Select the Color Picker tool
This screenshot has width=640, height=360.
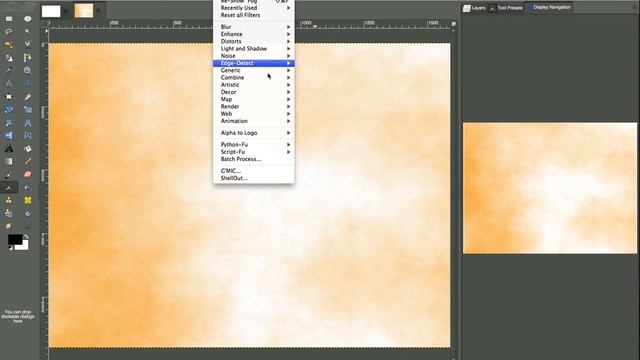pos(9,71)
